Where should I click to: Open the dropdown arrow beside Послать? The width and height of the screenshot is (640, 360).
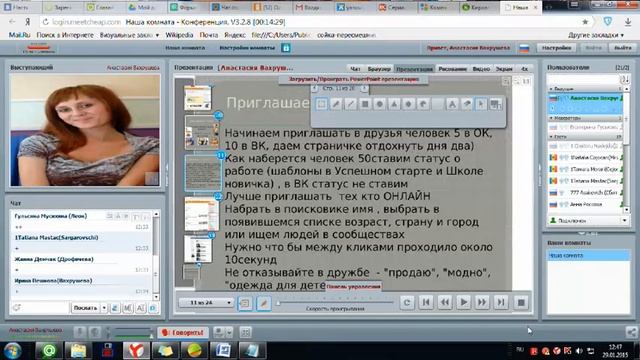(x=104, y=308)
